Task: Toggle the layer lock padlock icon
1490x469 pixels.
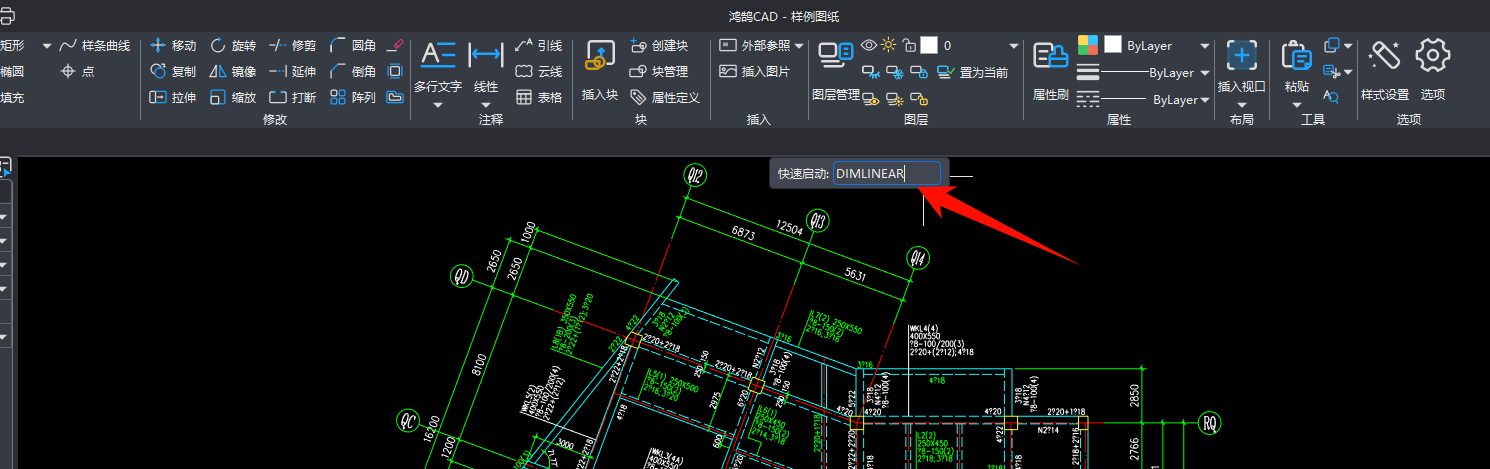Action: pyautogui.click(x=908, y=45)
